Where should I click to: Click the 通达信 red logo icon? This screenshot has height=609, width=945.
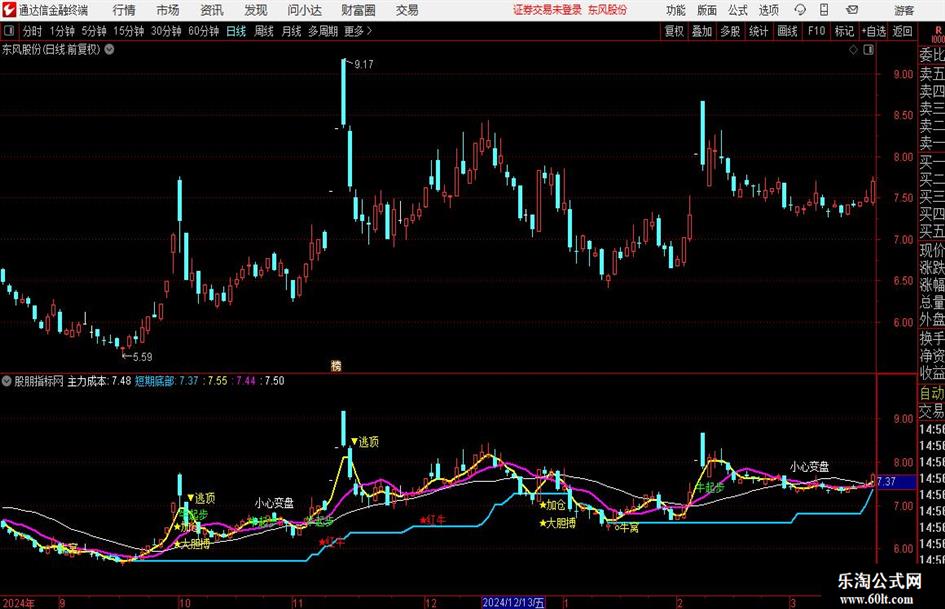pyautogui.click(x=9, y=10)
